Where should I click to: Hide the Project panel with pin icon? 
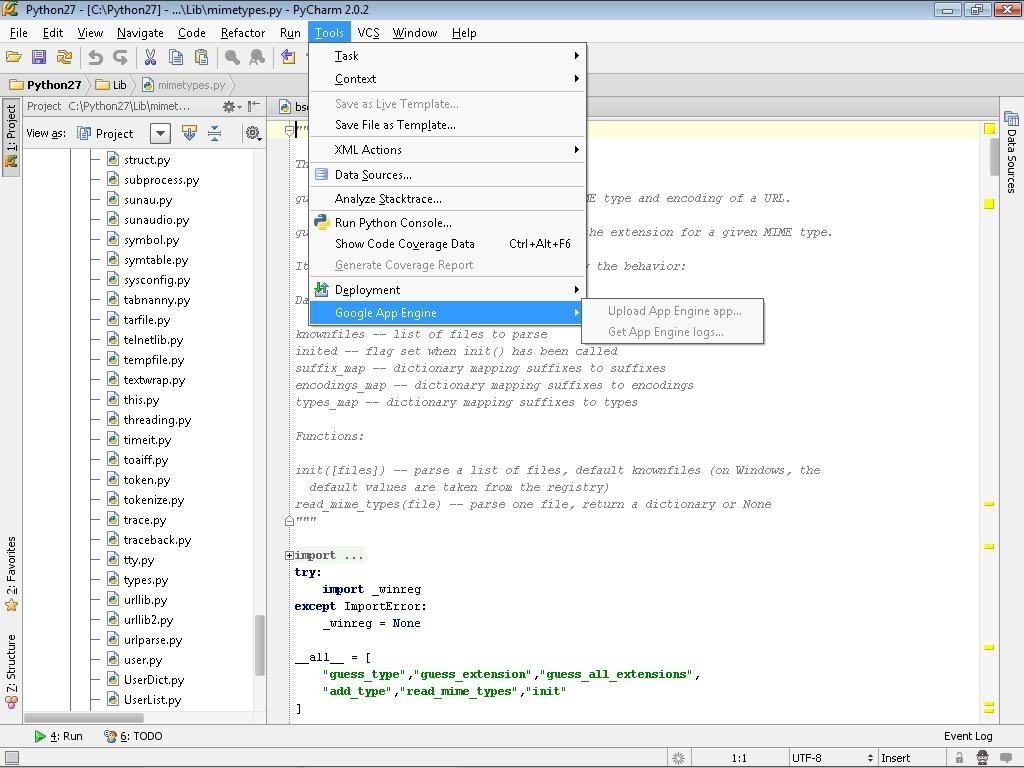(254, 106)
